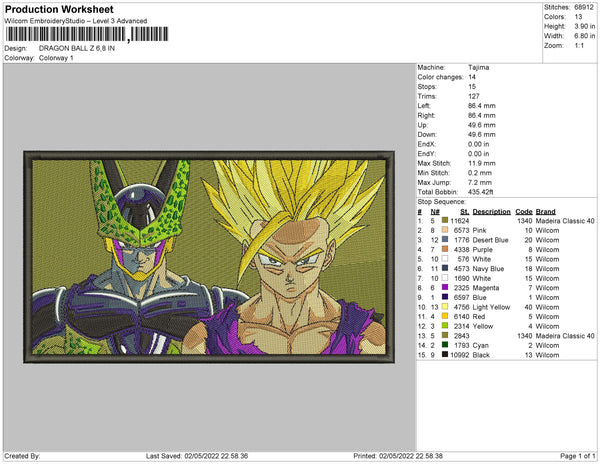
Task: Click the 'Printed: 02/05/2022 22.58.38' footer text
Action: (x=398, y=456)
